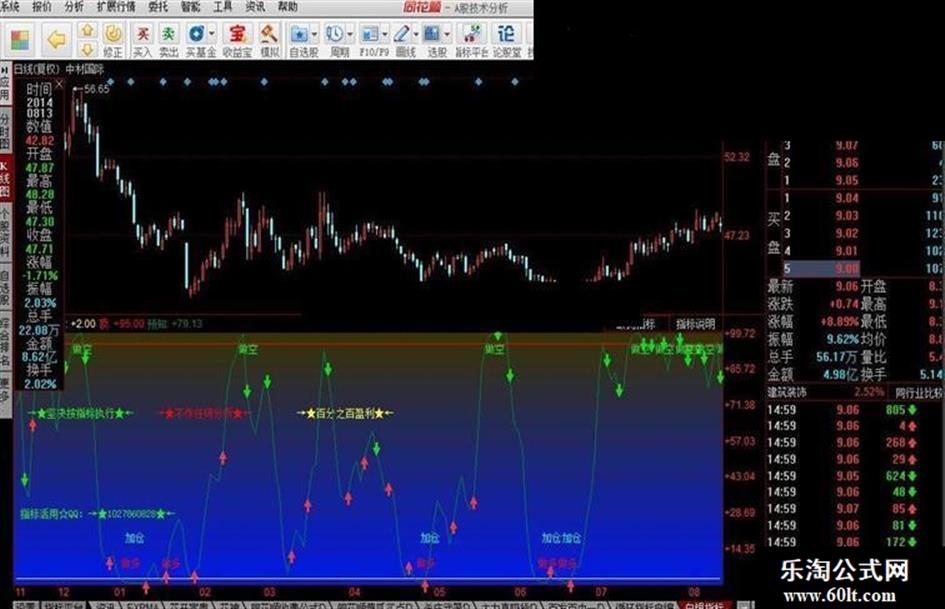Click the 中材国际 stock name
Image resolution: width=945 pixels, height=609 pixels.
(85, 69)
